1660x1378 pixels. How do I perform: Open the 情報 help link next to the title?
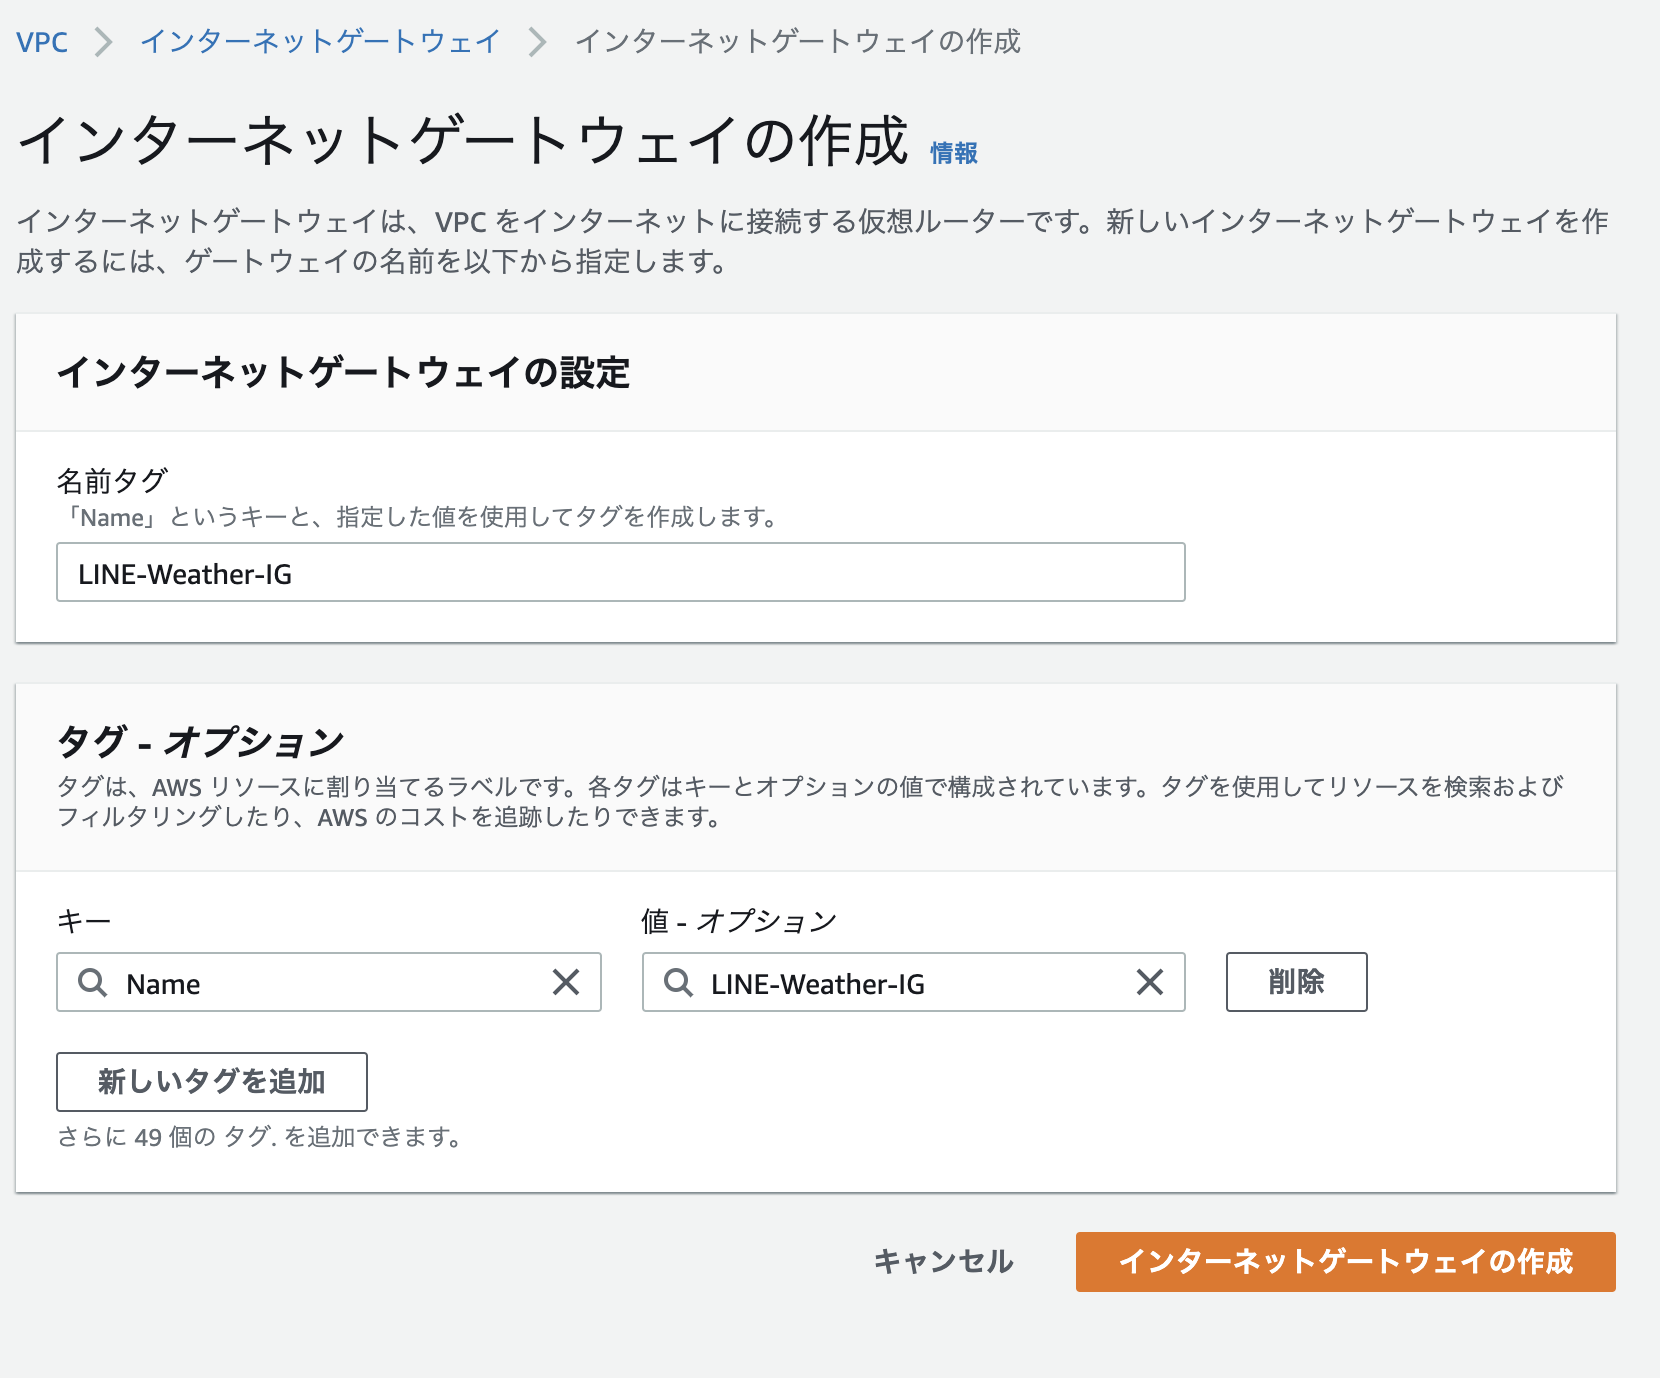(x=953, y=152)
